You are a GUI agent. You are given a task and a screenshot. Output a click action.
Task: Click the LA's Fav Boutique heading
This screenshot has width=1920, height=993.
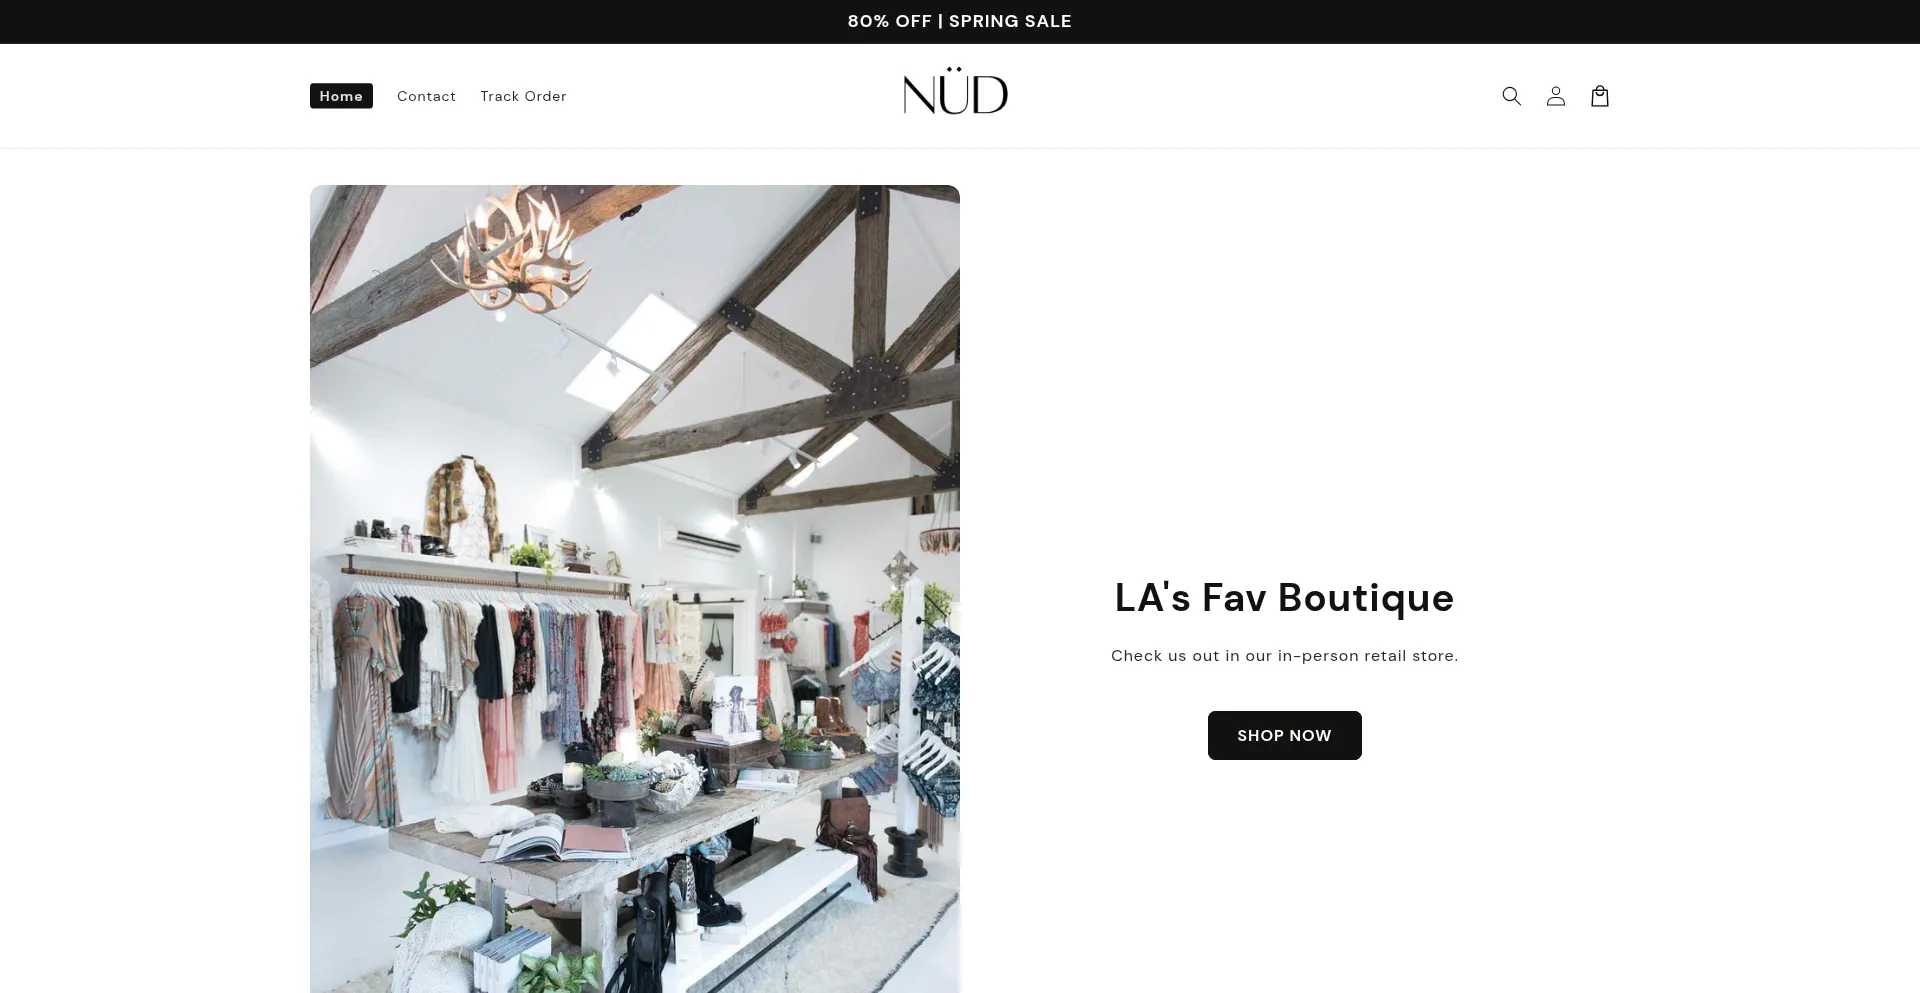[x=1284, y=597]
